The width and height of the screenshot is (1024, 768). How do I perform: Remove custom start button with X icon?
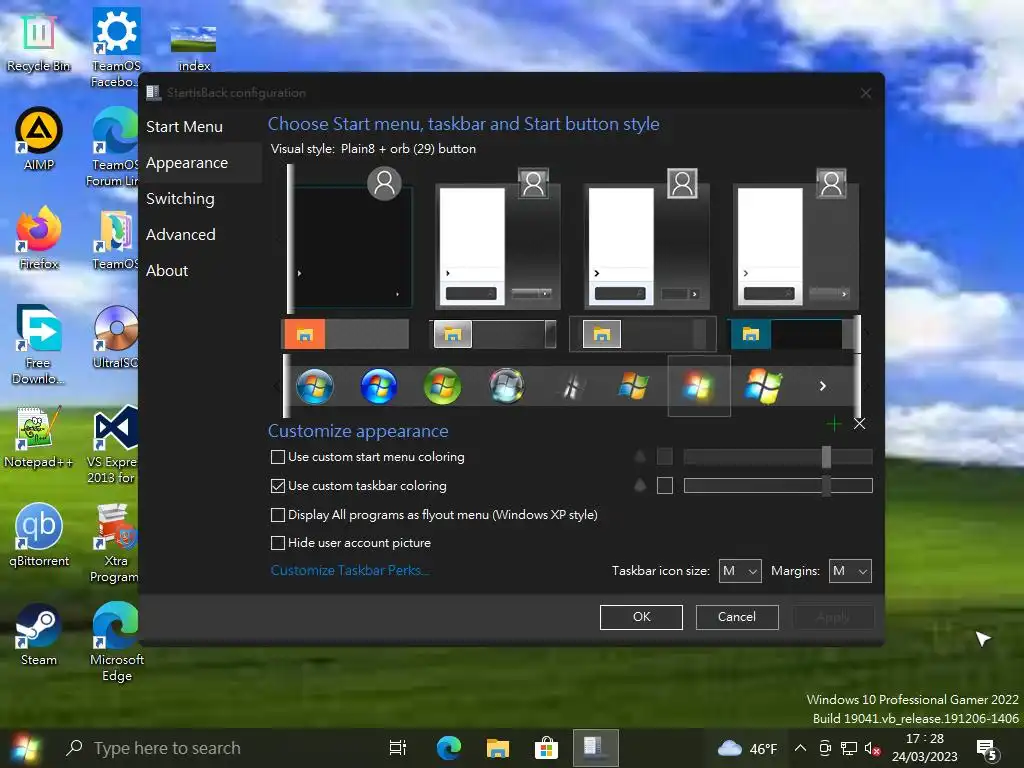(x=859, y=424)
